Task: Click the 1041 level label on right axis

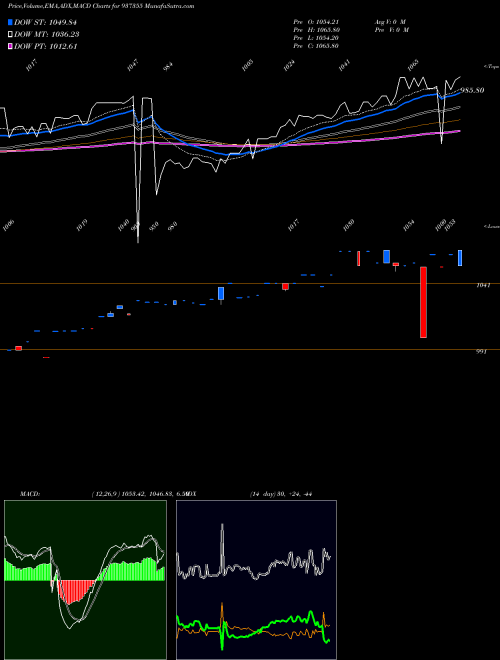Action: coord(483,285)
